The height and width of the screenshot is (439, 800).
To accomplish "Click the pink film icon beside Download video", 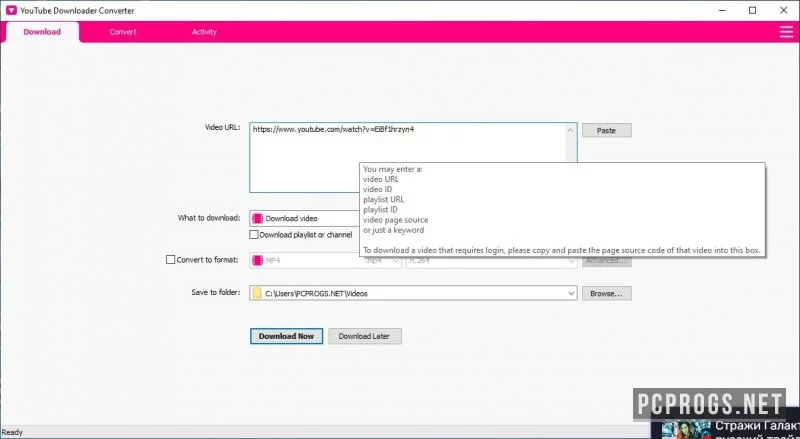I will coord(258,218).
